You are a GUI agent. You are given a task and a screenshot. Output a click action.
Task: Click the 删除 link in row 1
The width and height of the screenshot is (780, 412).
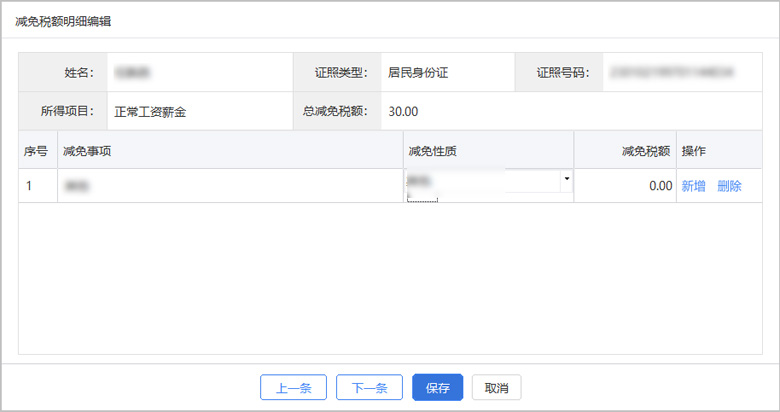(x=729, y=186)
